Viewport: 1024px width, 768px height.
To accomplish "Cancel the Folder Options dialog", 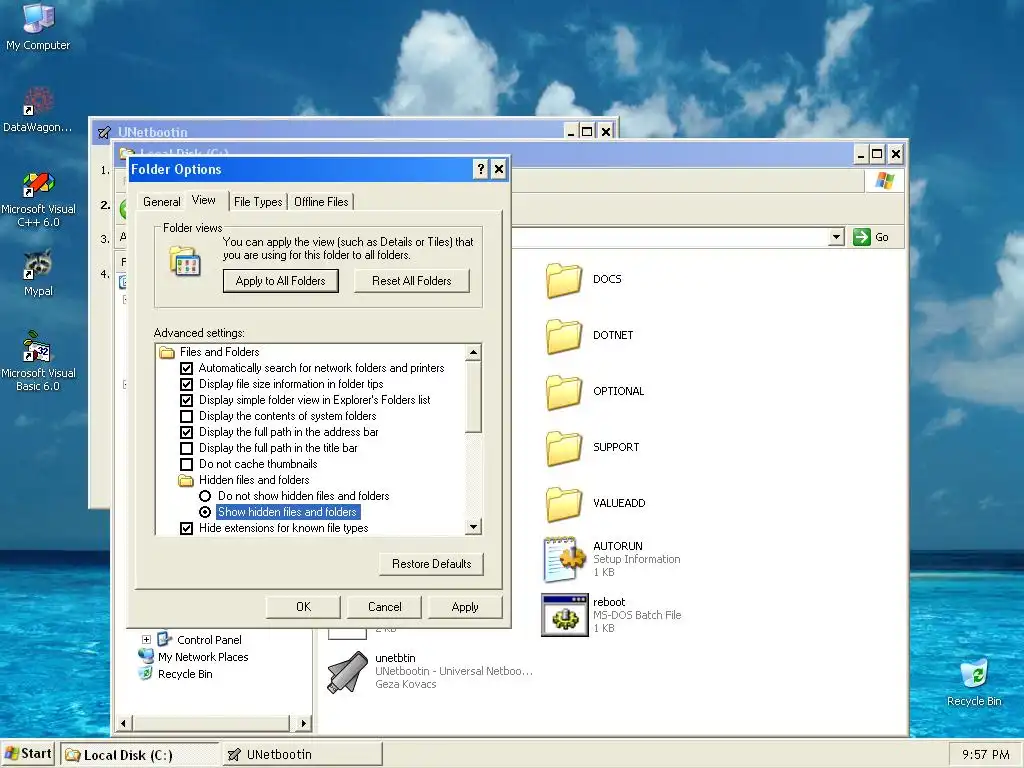I will click(384, 607).
